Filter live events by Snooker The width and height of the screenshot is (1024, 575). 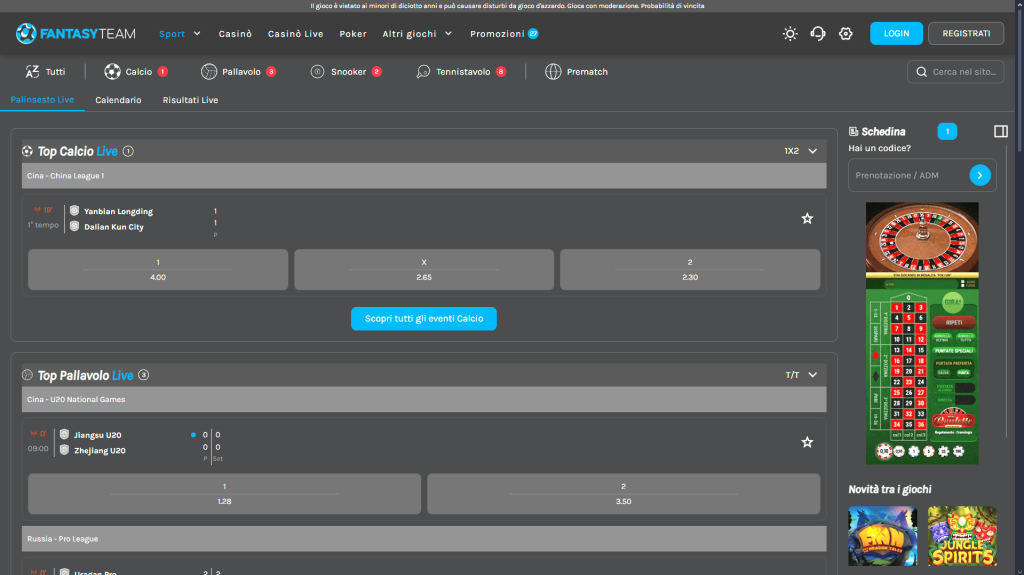(x=346, y=72)
